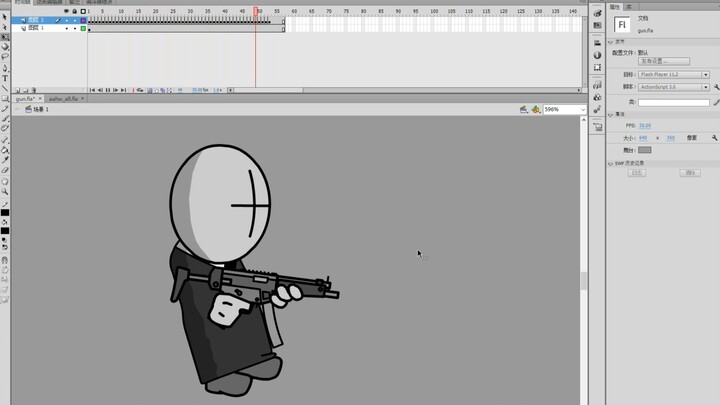Screen dimensions: 720x405
Task: Open the wrench settings next to ActionScript 3.0
Action: (715, 87)
